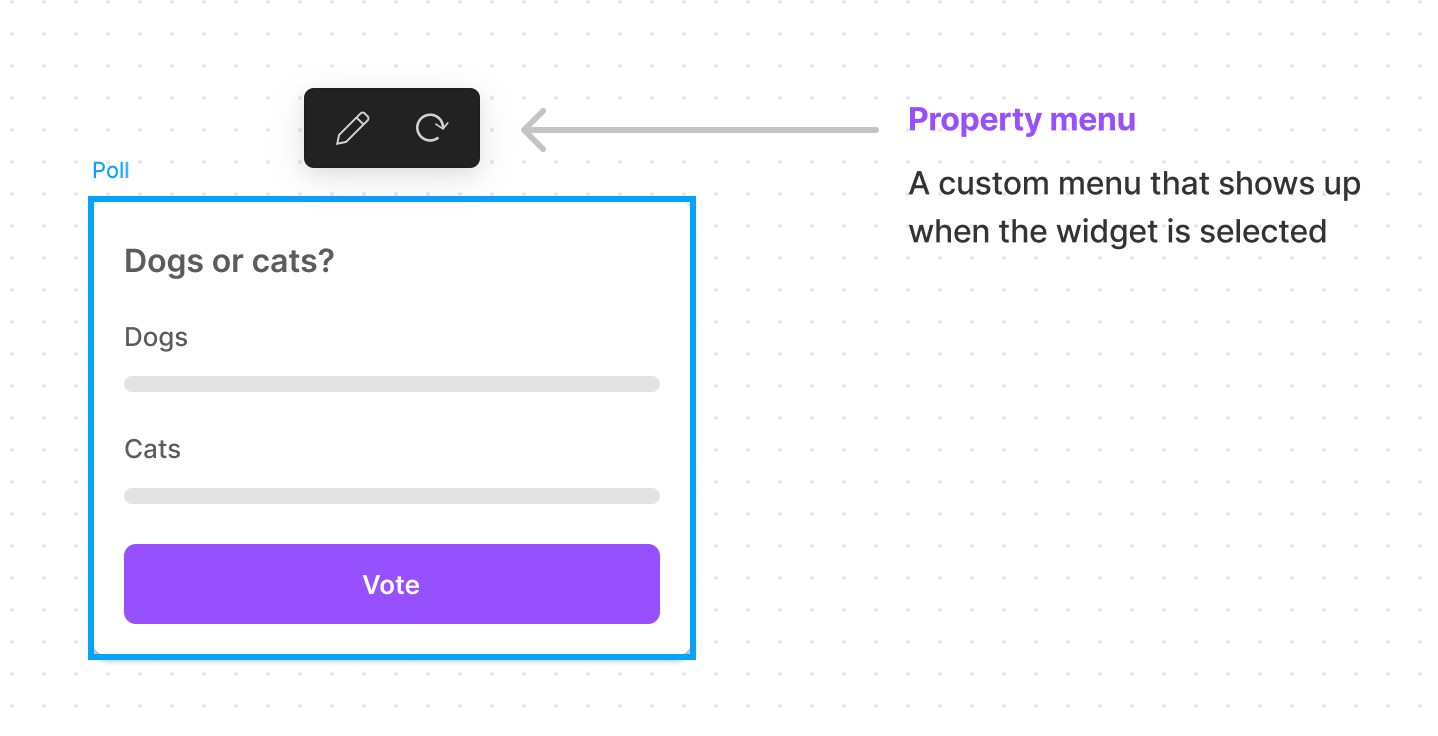Viewport: 1438px width, 736px height.
Task: Click the circular reset arrow icon
Action: (x=431, y=128)
